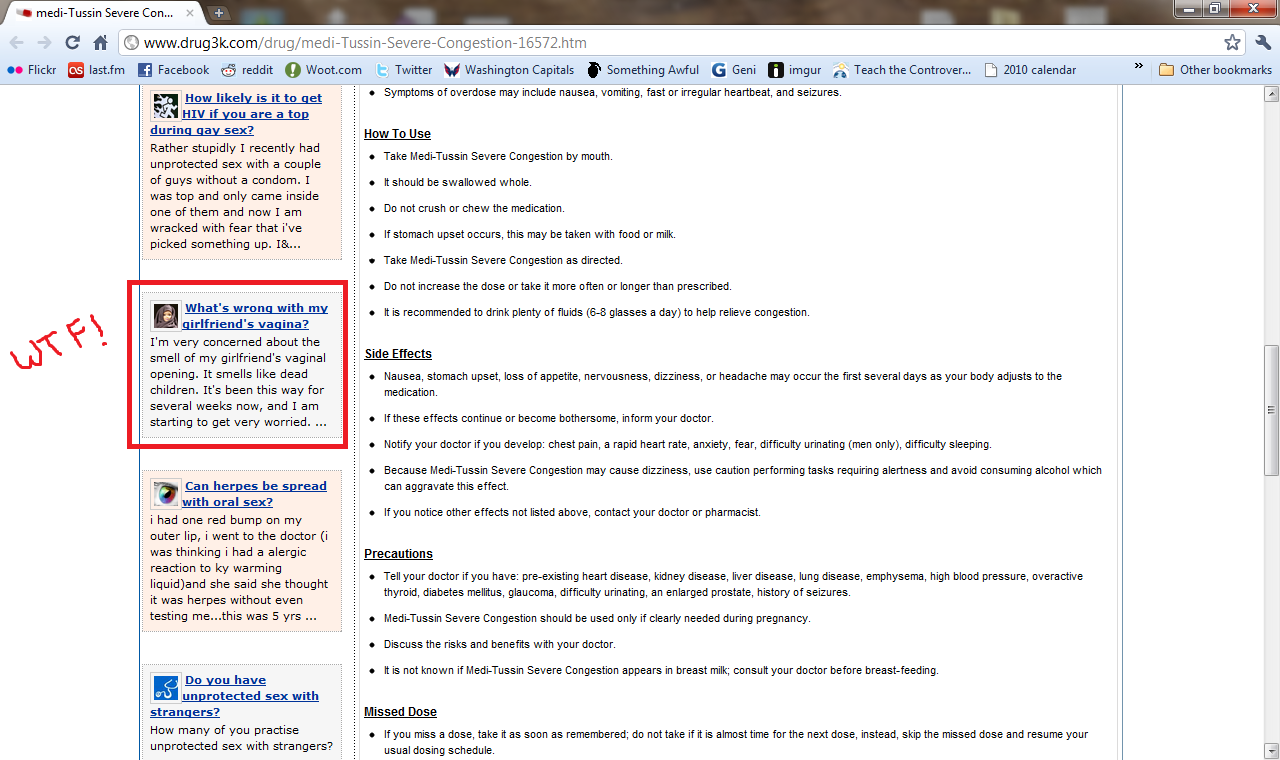
Task: Reload the current page
Action: click(x=72, y=42)
